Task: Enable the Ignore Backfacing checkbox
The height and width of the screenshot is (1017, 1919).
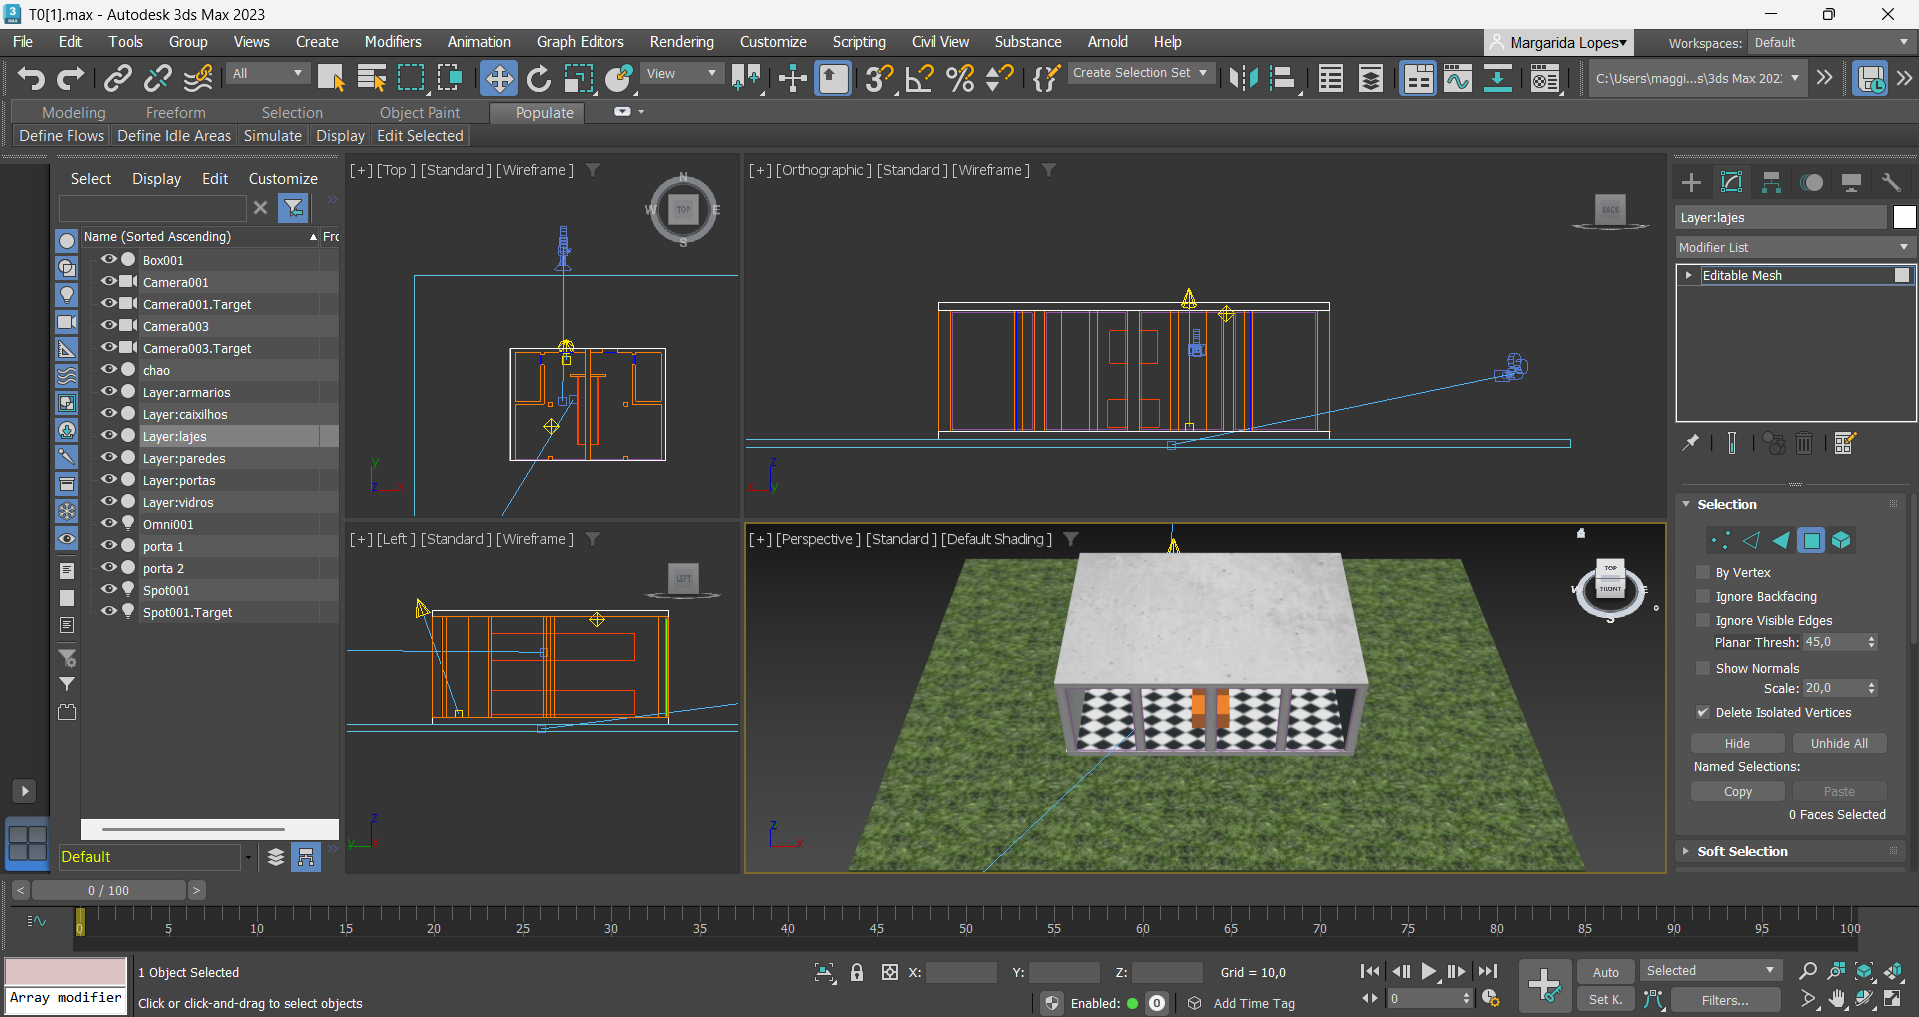Action: click(x=1703, y=596)
